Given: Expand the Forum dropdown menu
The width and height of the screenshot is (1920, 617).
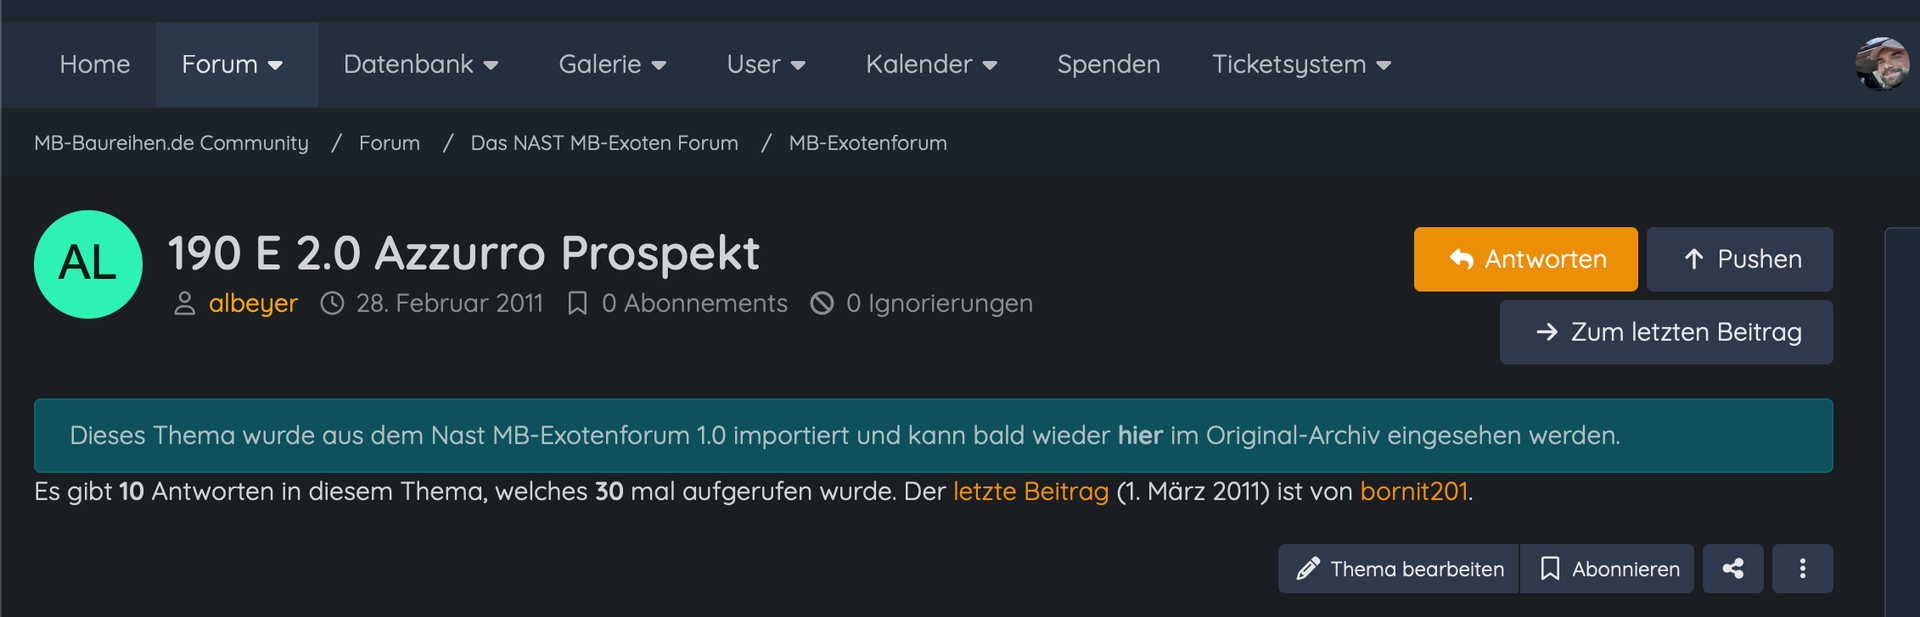Looking at the screenshot, I should (x=233, y=65).
